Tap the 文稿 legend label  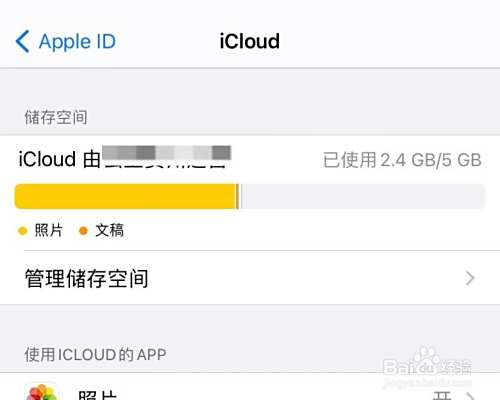tap(110, 230)
